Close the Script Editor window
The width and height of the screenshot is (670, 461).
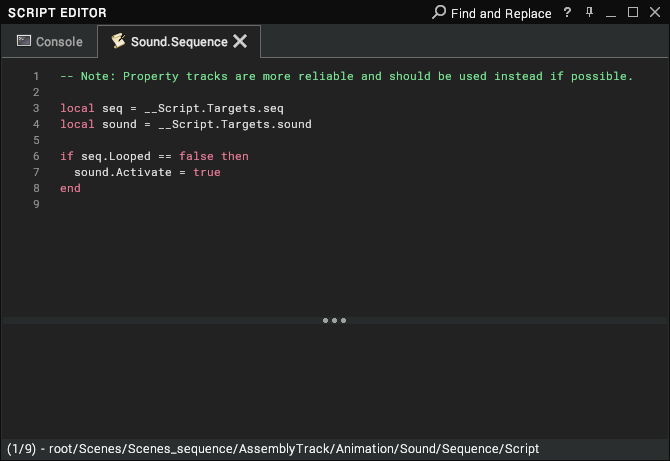pos(655,12)
